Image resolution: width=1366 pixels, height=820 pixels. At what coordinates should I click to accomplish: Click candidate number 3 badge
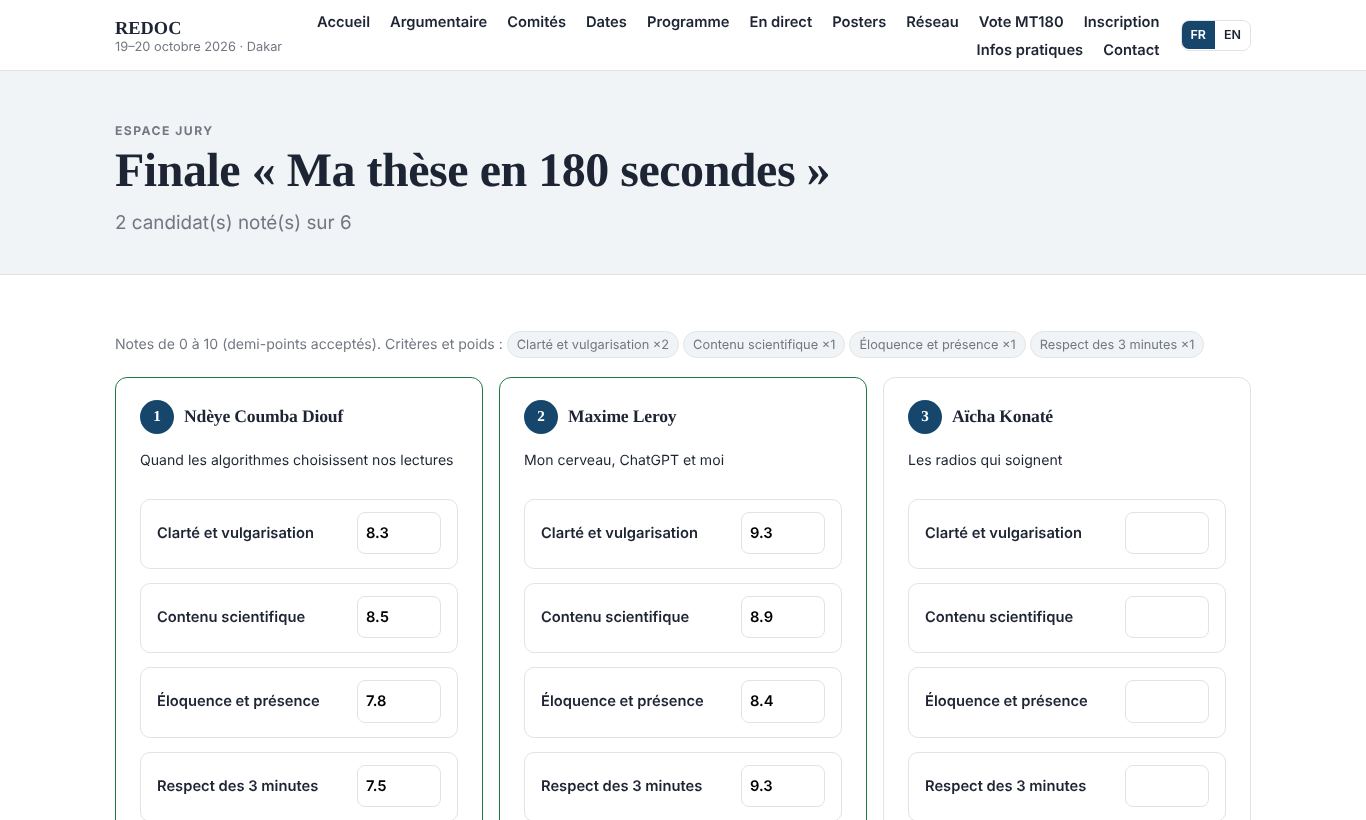tap(925, 417)
